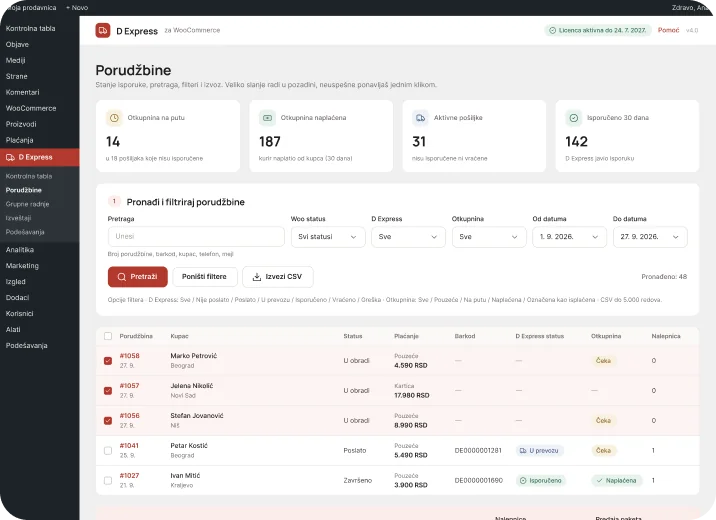Open Grupne radnje submenu item
The width and height of the screenshot is (716, 520).
(x=27, y=204)
